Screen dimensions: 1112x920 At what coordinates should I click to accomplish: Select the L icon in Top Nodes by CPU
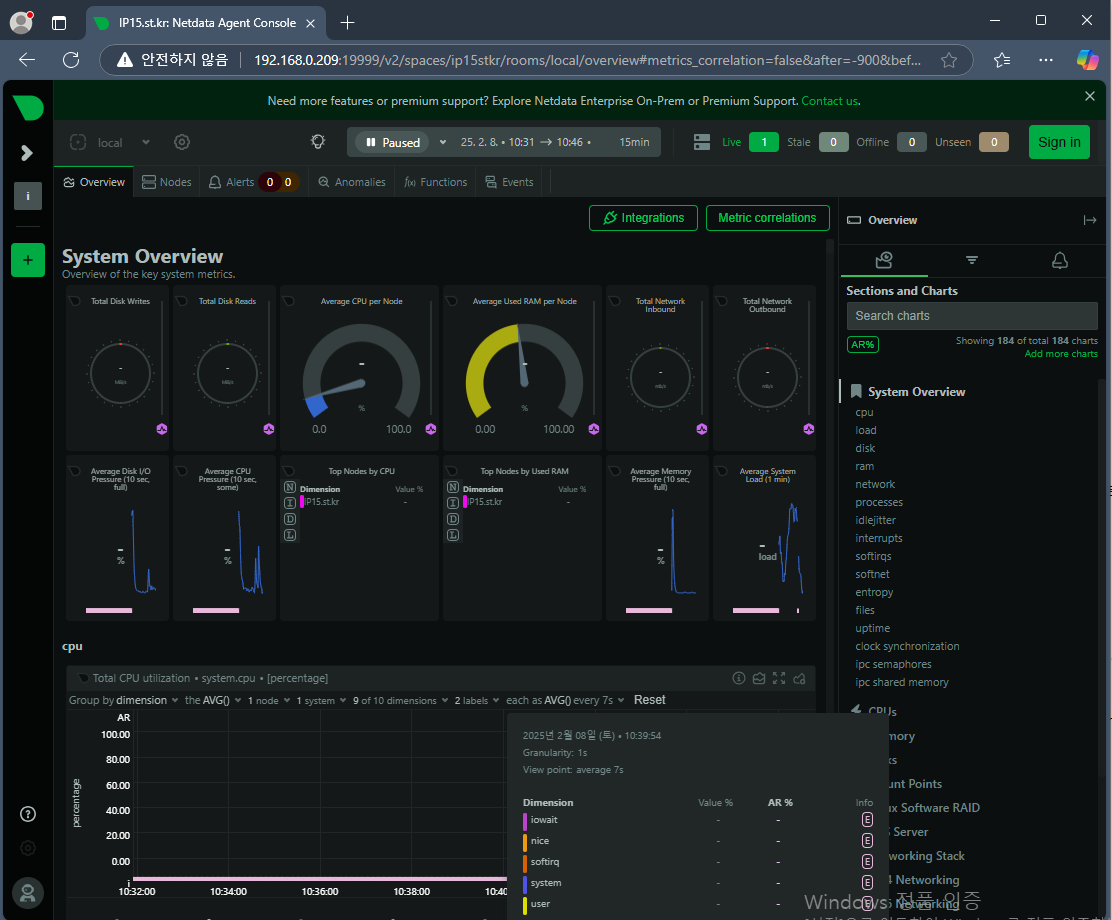pos(290,535)
